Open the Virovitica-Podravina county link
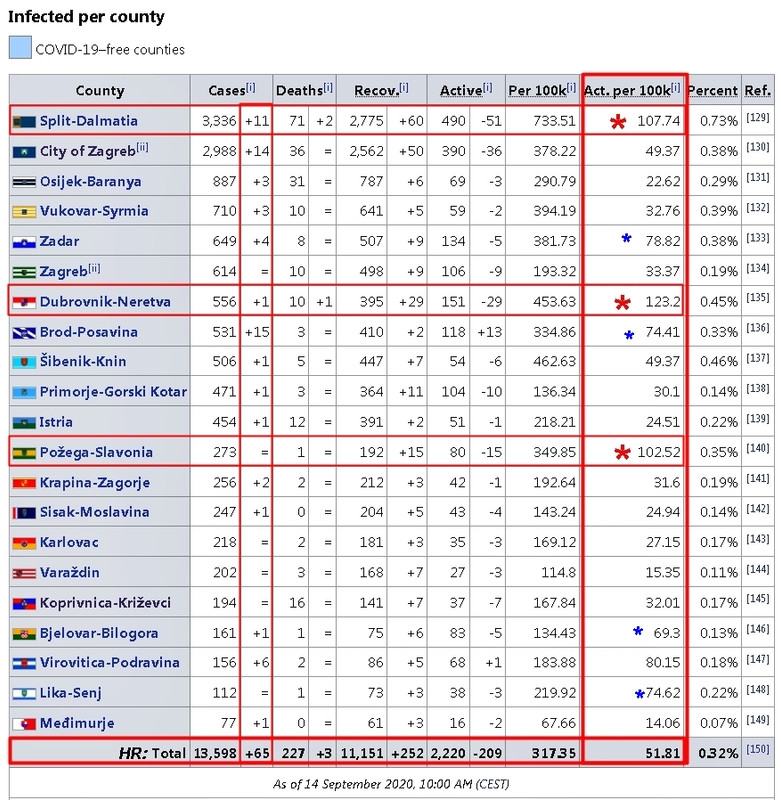The height and width of the screenshot is (800, 781). tap(110, 662)
